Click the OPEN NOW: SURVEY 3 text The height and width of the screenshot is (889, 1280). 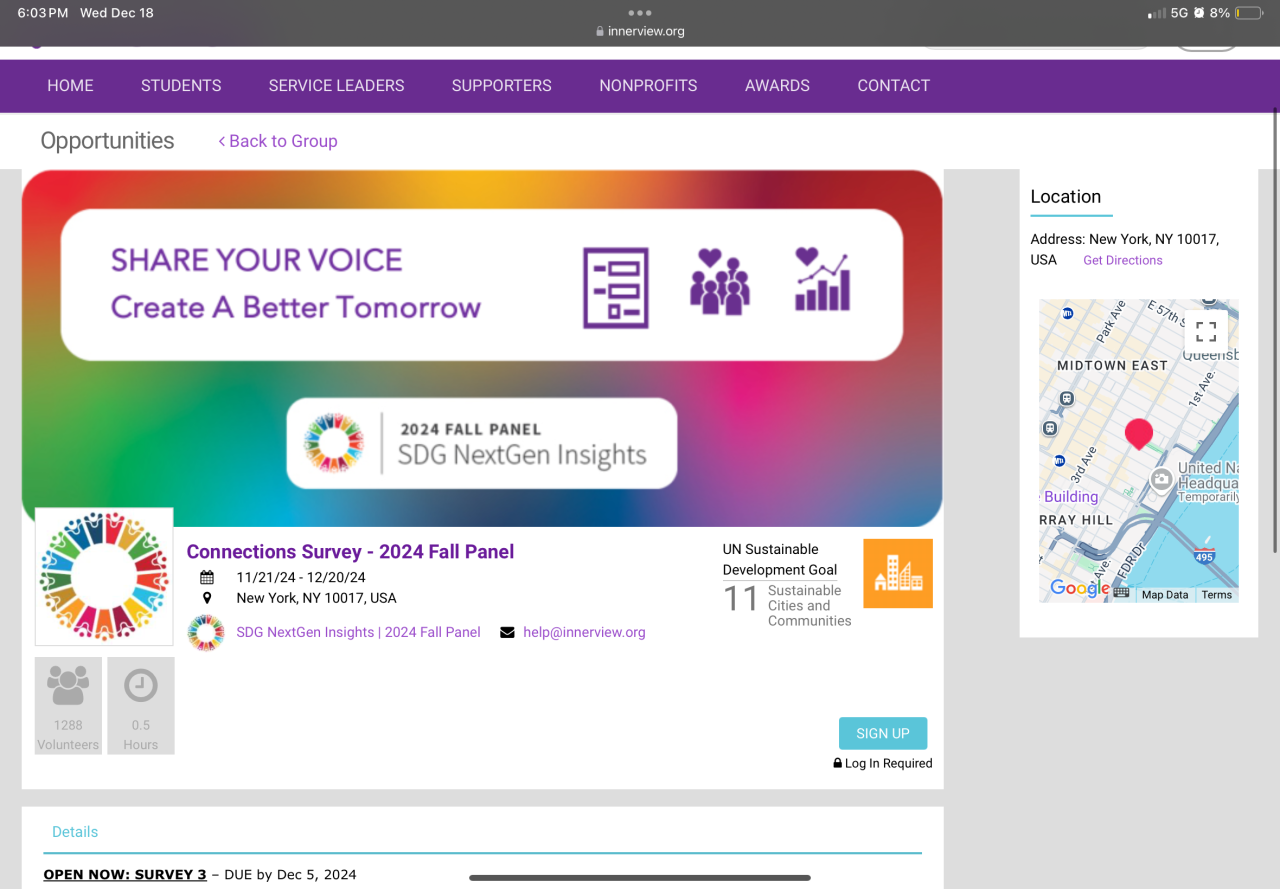(125, 875)
